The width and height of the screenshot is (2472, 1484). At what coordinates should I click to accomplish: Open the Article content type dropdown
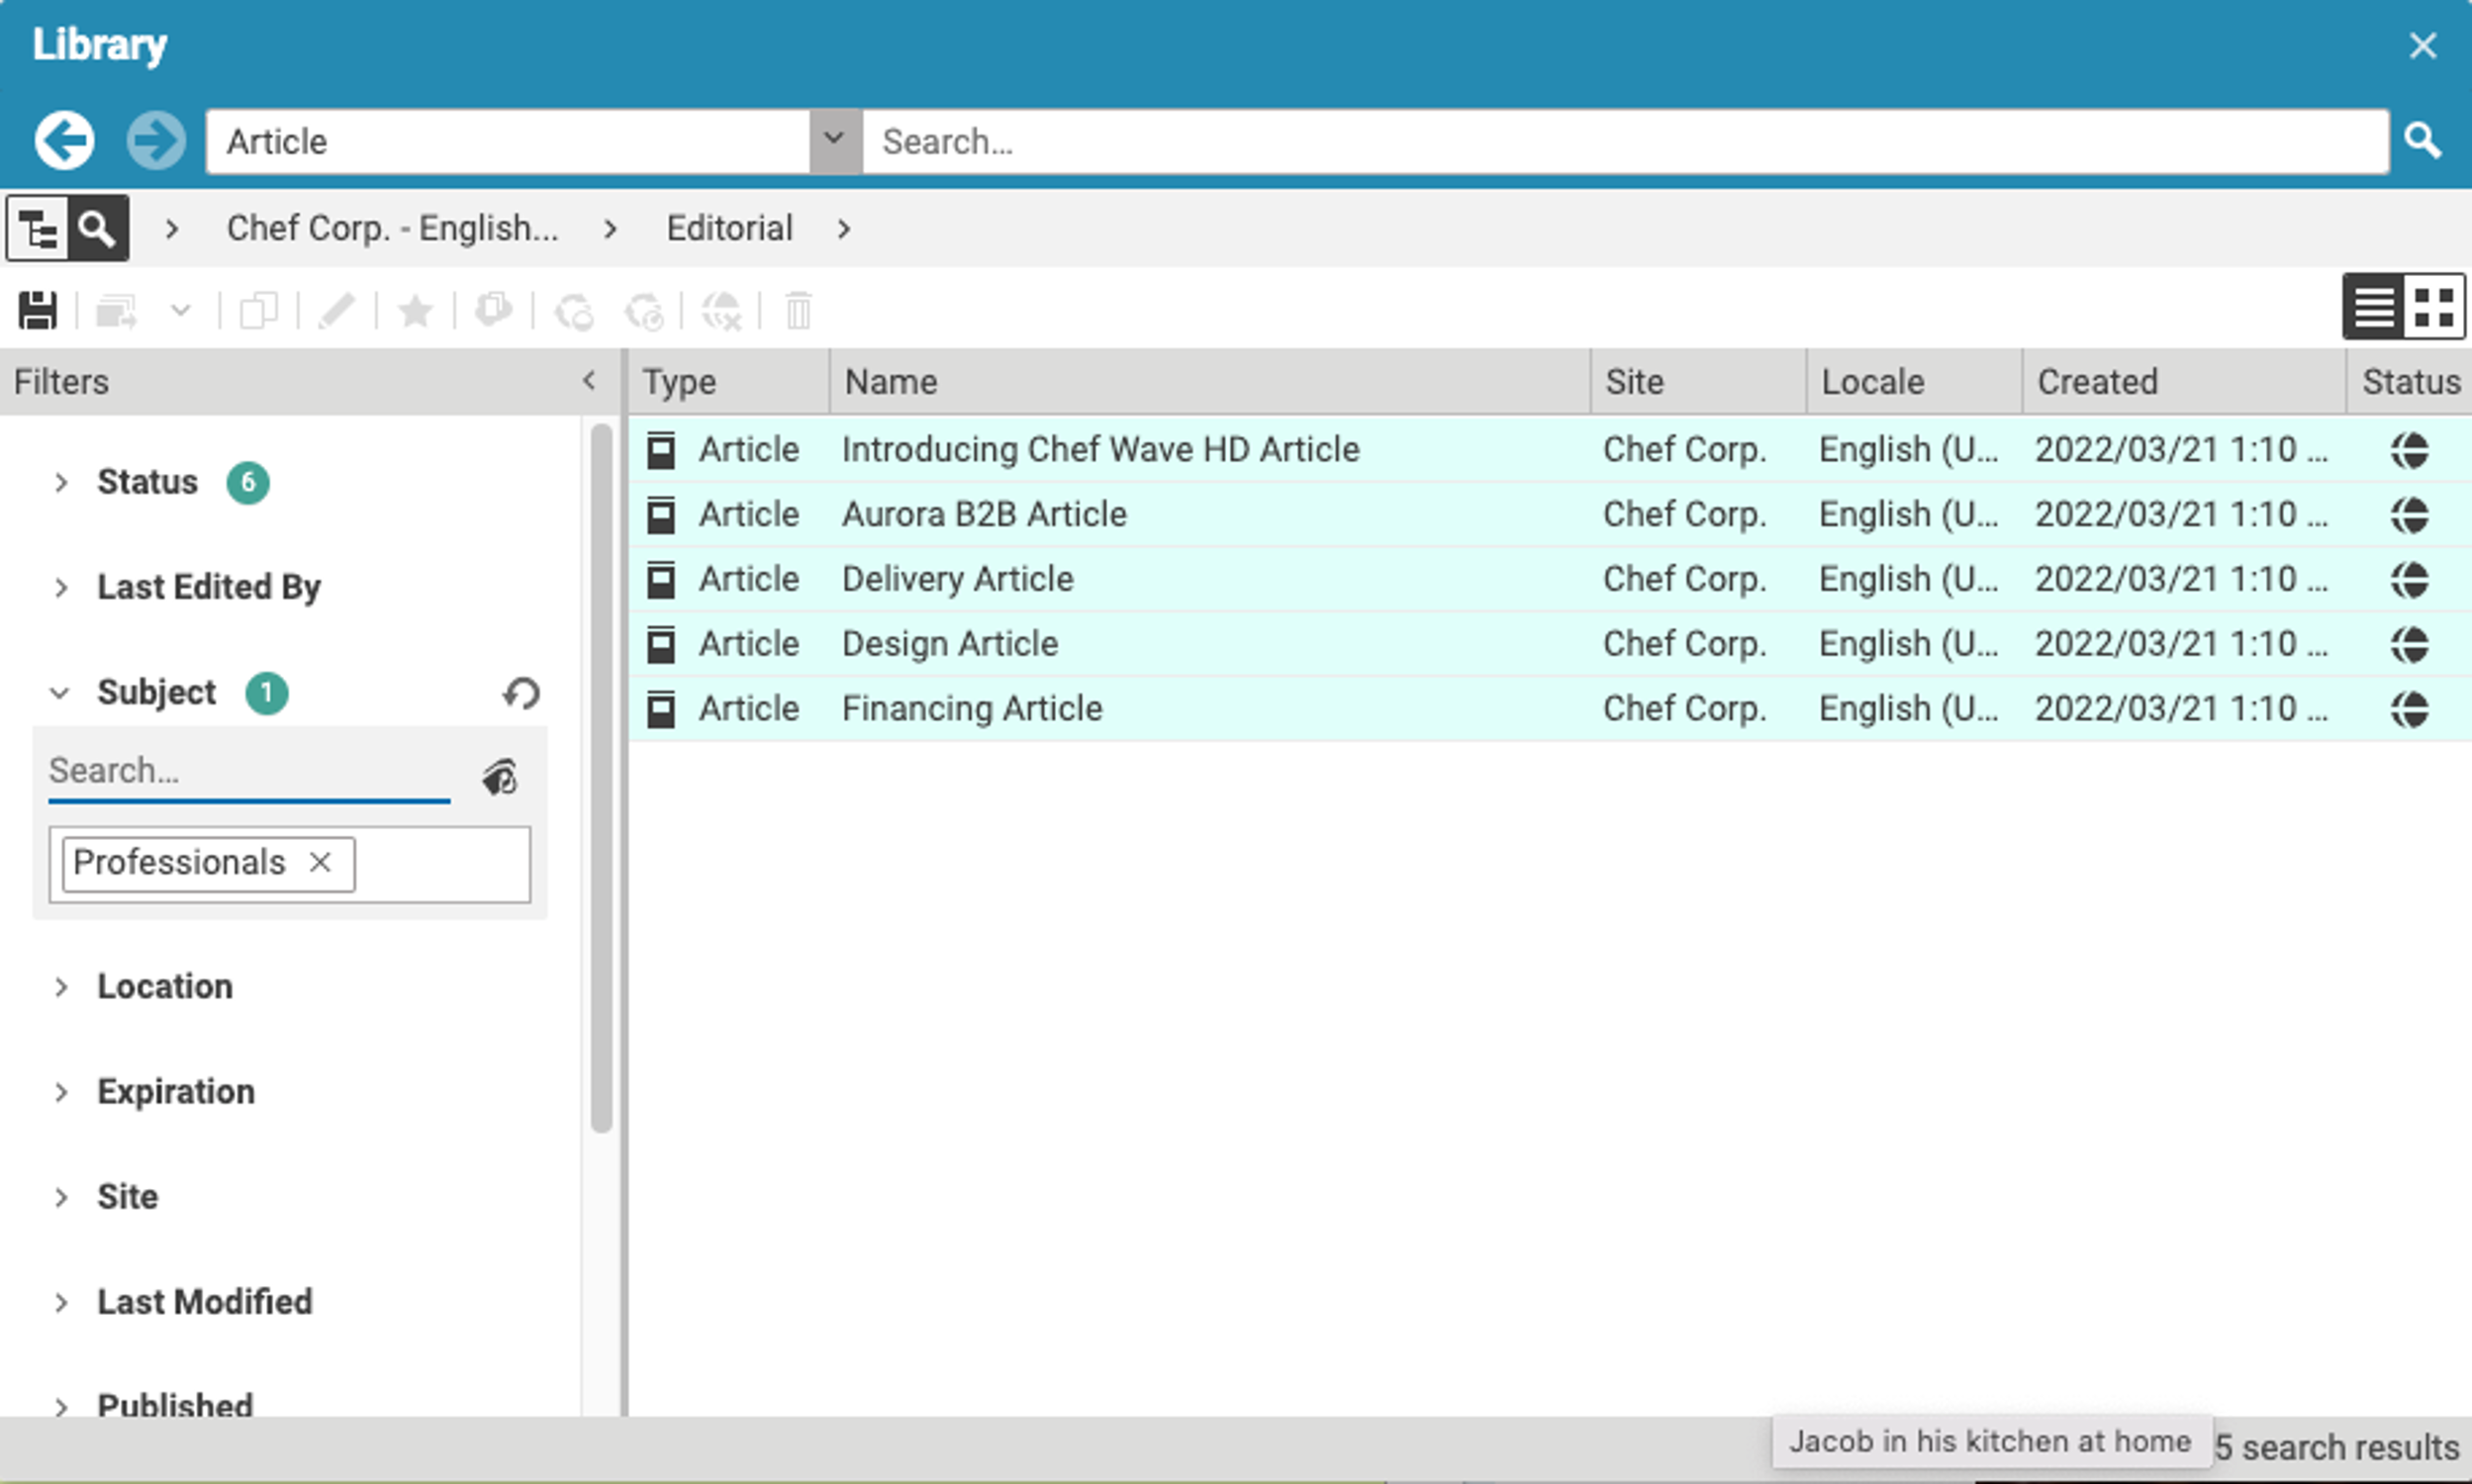pyautogui.click(x=834, y=141)
